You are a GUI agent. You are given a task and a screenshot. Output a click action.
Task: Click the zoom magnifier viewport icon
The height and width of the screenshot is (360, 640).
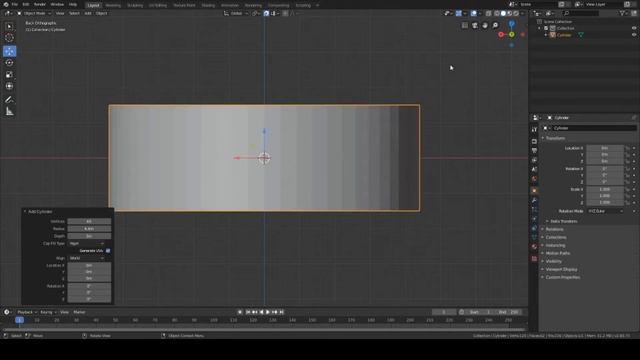[x=495, y=25]
